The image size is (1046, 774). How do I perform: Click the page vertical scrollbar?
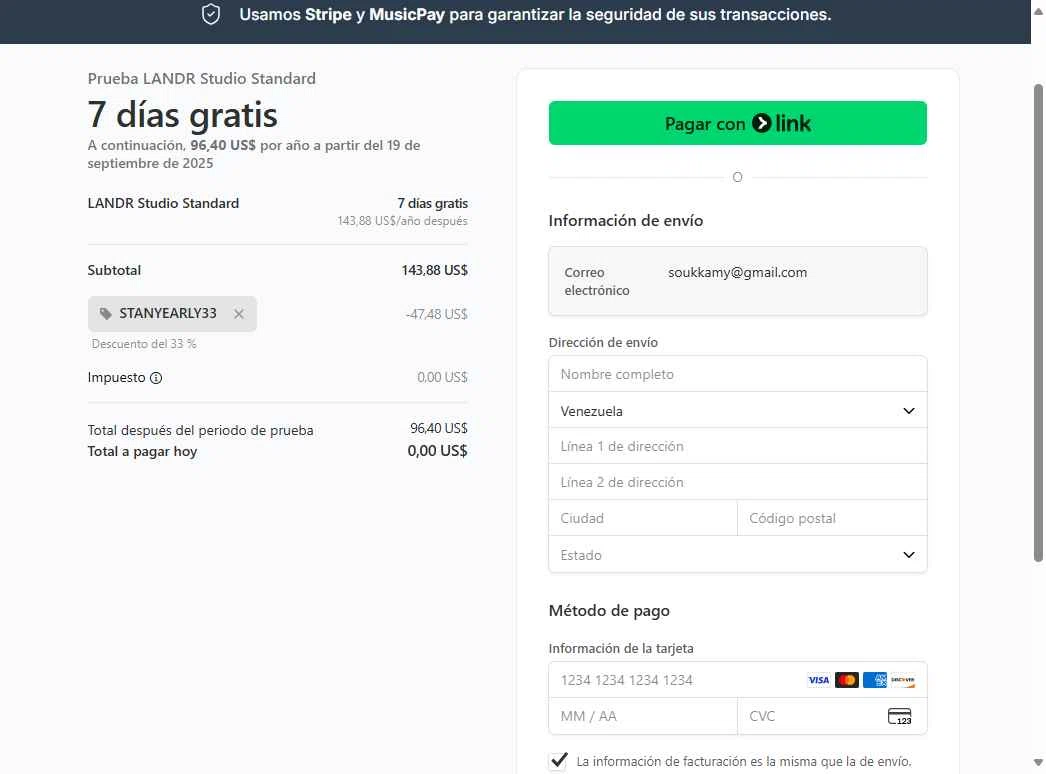[1037, 323]
